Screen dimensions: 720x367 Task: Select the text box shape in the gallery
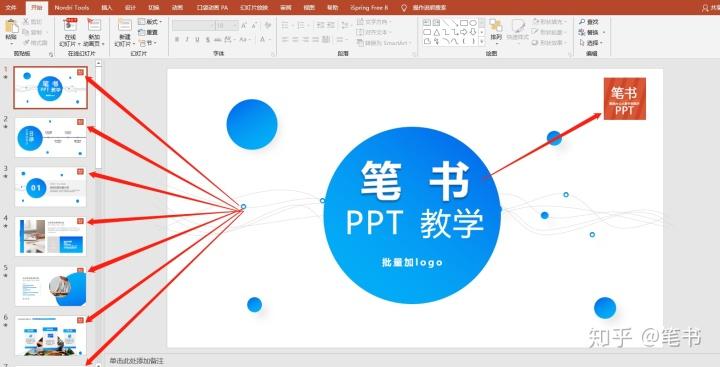pyautogui.click(x=427, y=23)
